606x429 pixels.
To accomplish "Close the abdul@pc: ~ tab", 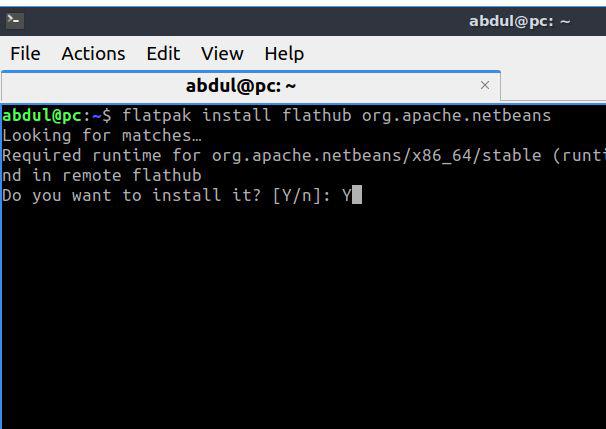I will (x=485, y=85).
